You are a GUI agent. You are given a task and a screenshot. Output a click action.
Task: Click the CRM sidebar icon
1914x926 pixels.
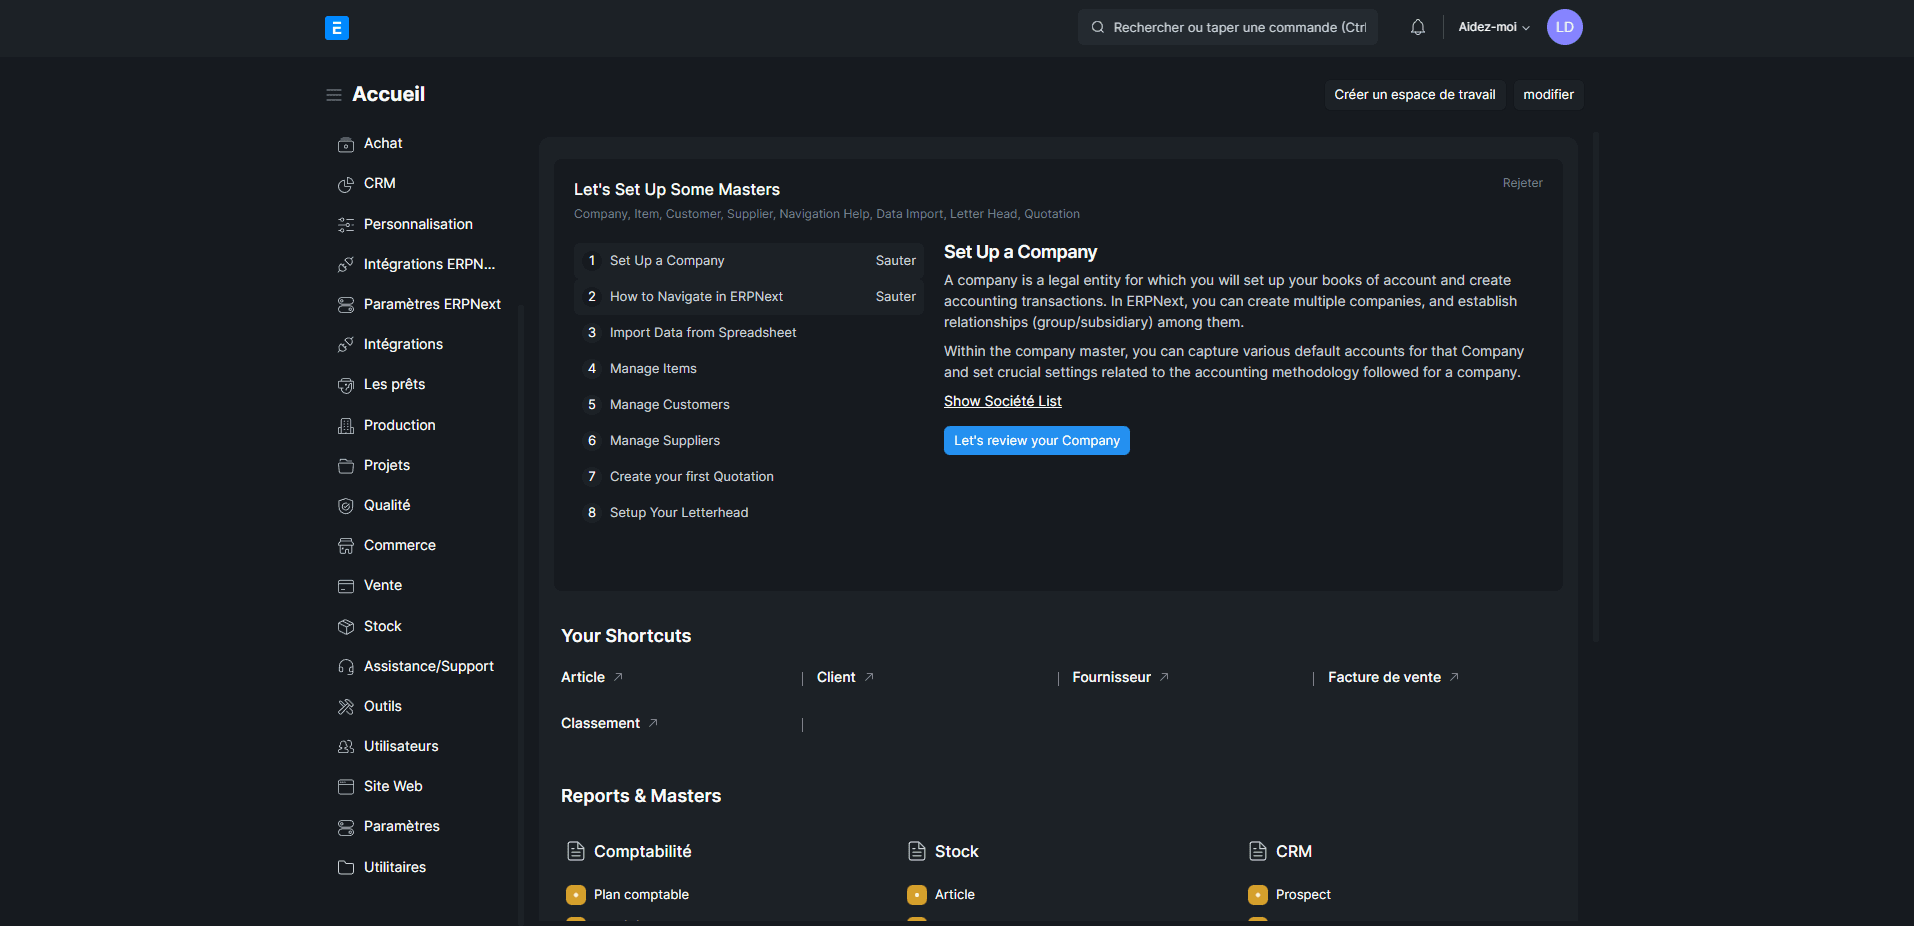coord(346,185)
